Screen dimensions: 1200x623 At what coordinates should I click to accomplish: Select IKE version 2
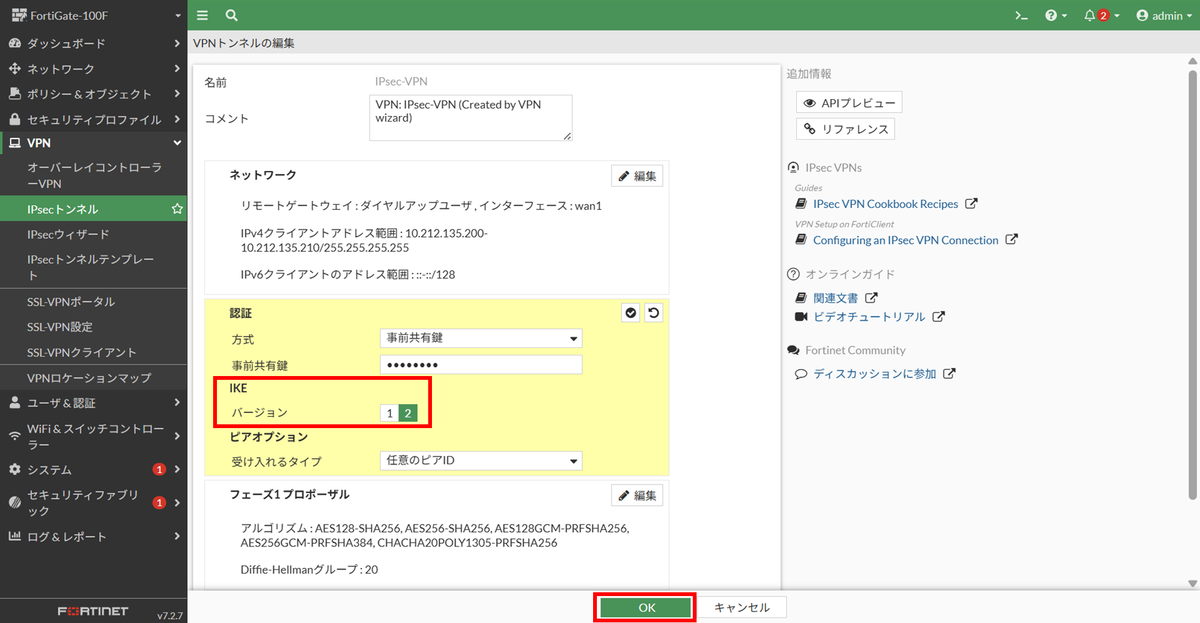(x=408, y=413)
